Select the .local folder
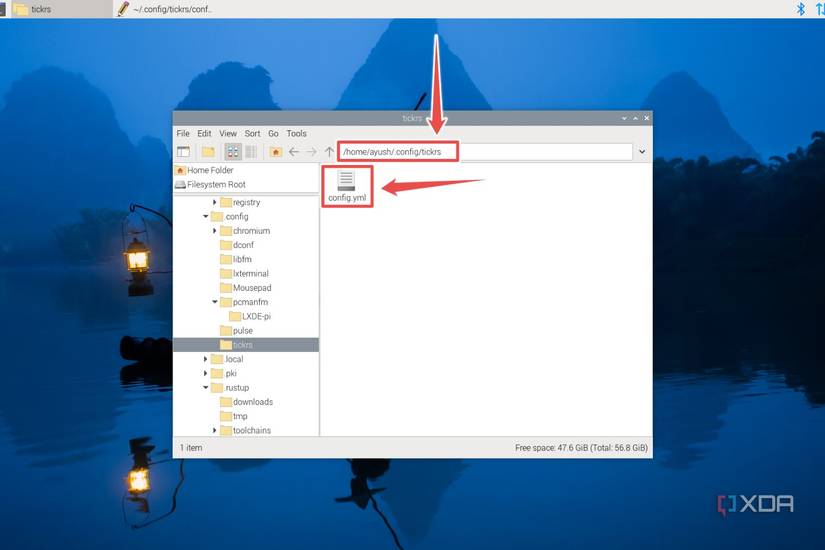Viewport: 825px width, 550px height. [227, 359]
